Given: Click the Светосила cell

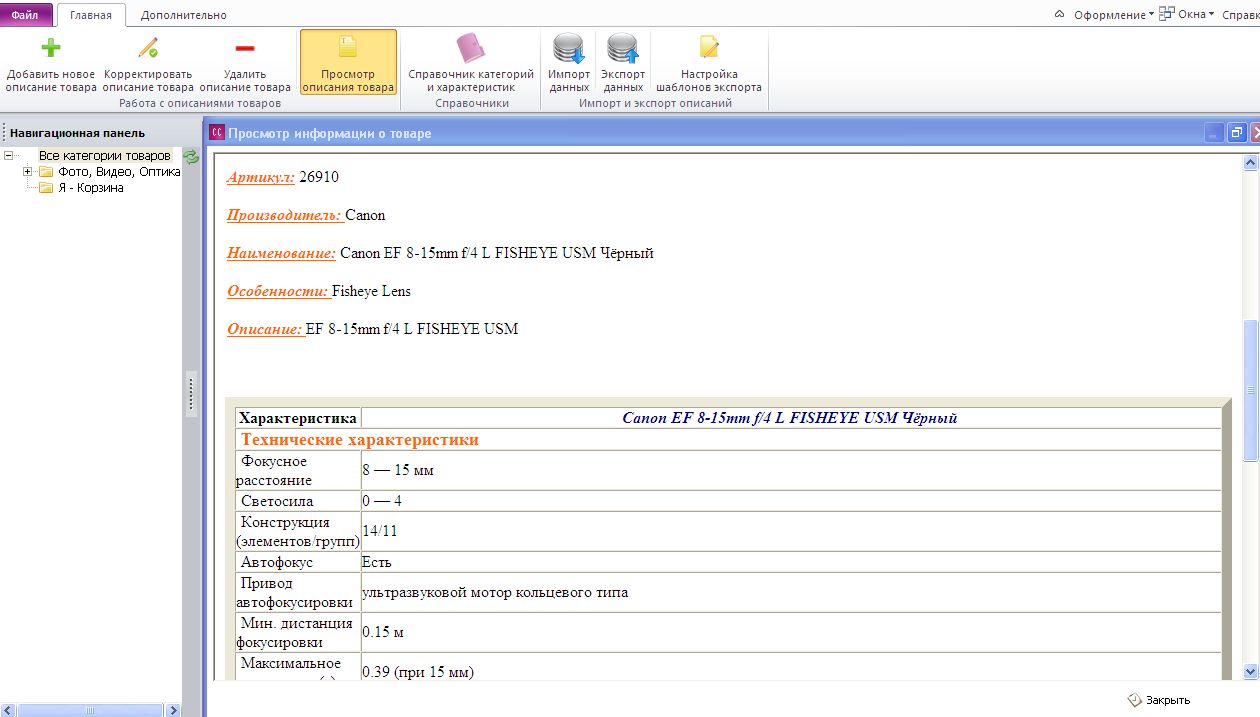Looking at the screenshot, I should [298, 501].
